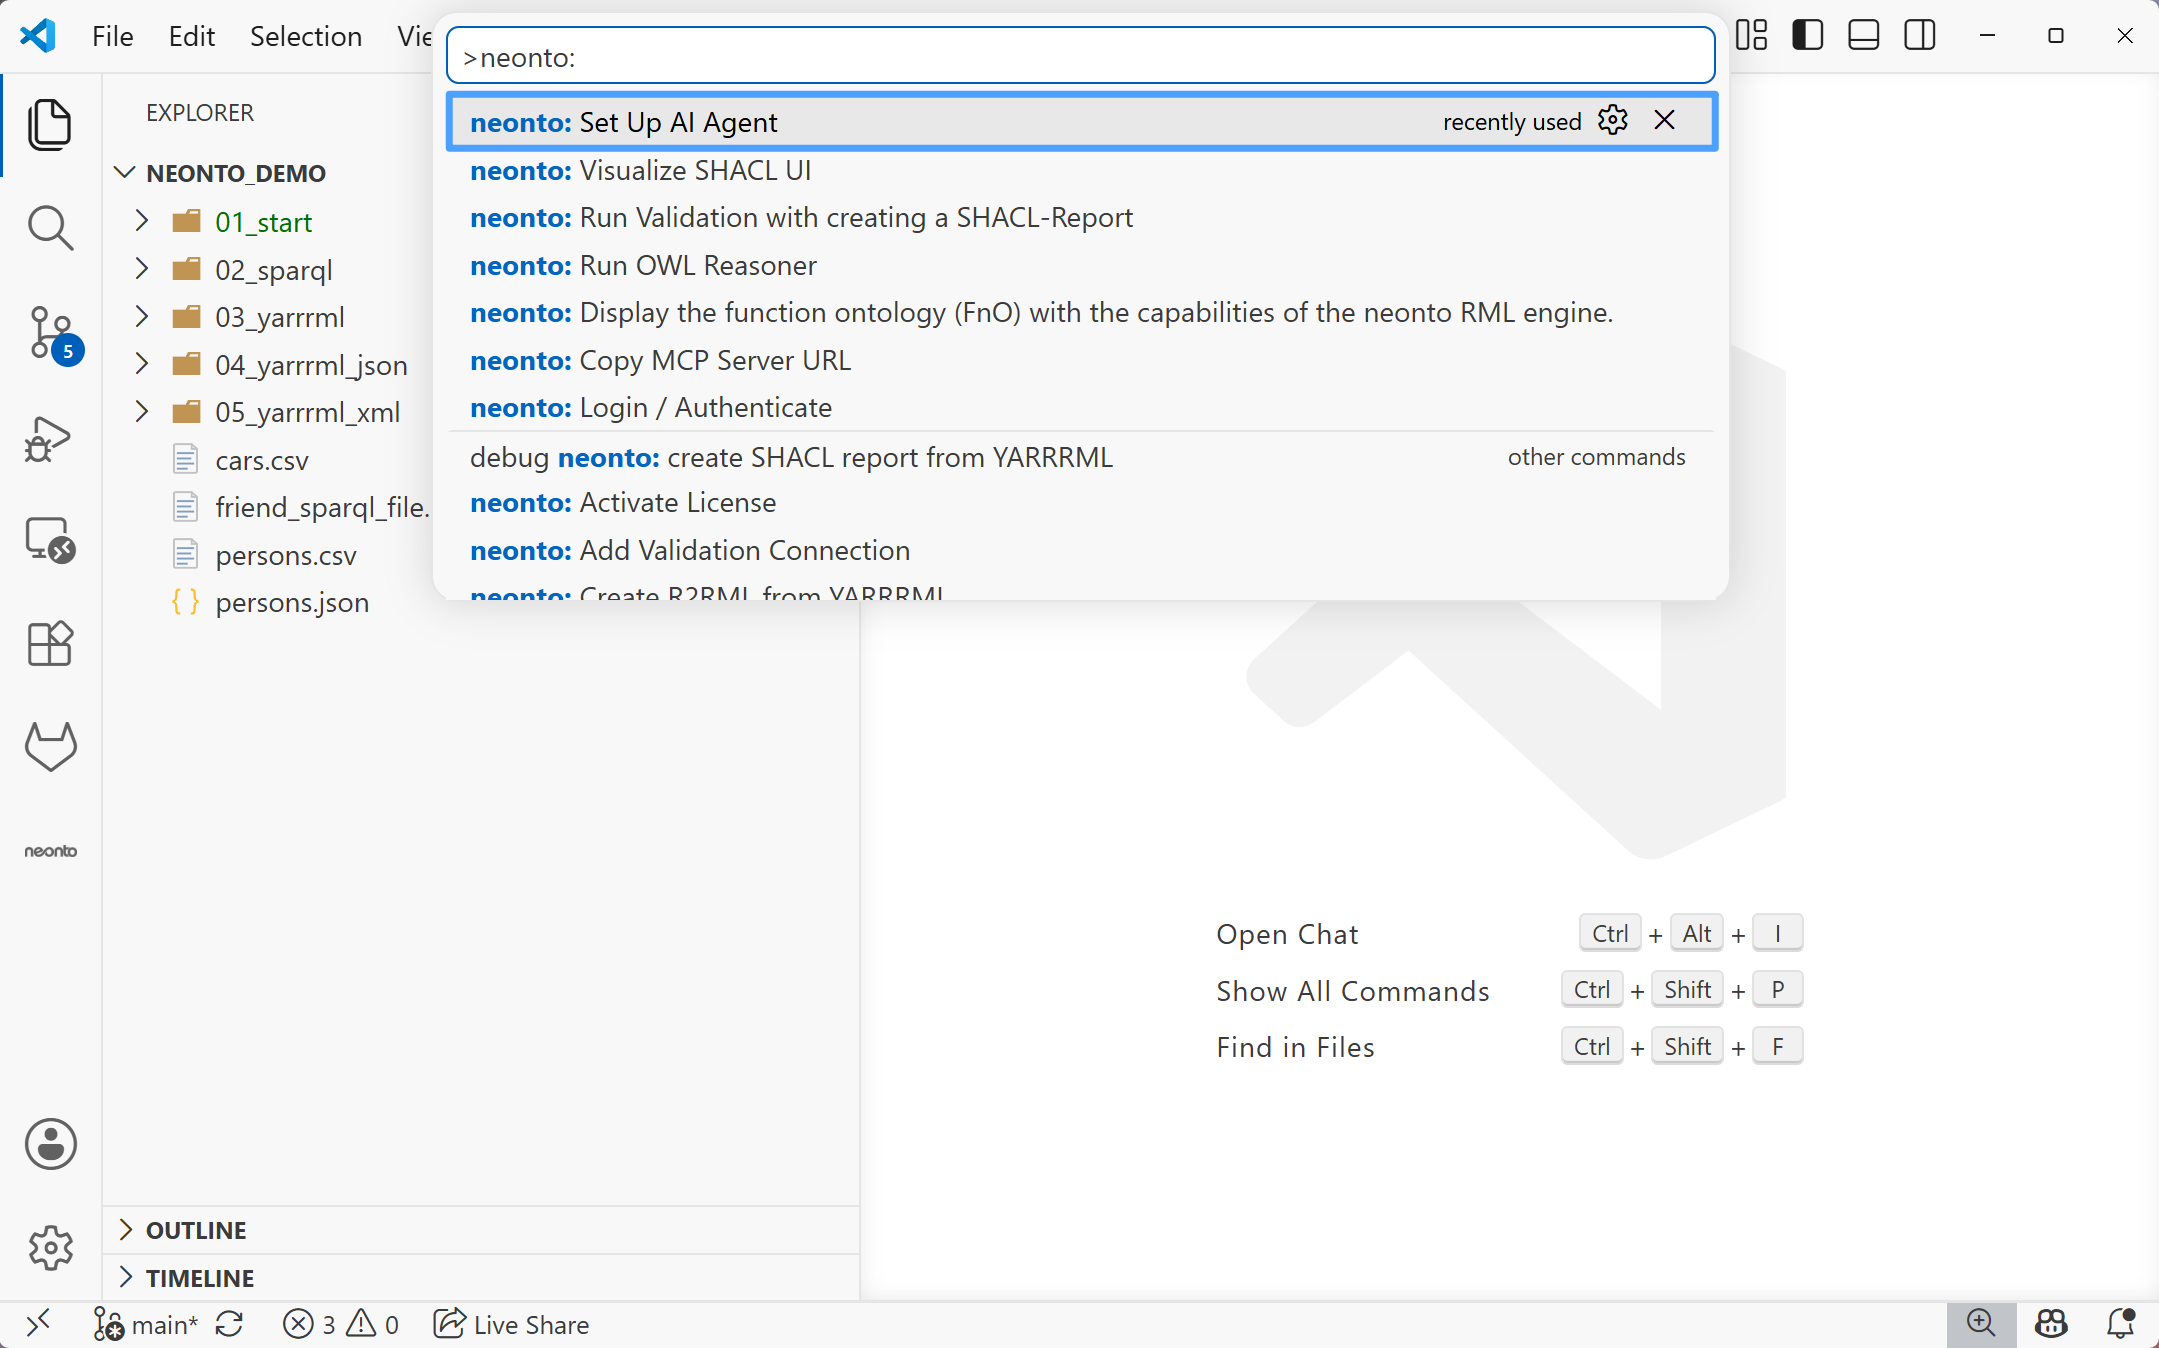Run neonto: Visualize SHACL UI command
Screen dimensions: 2159x1348
coord(1081,171)
